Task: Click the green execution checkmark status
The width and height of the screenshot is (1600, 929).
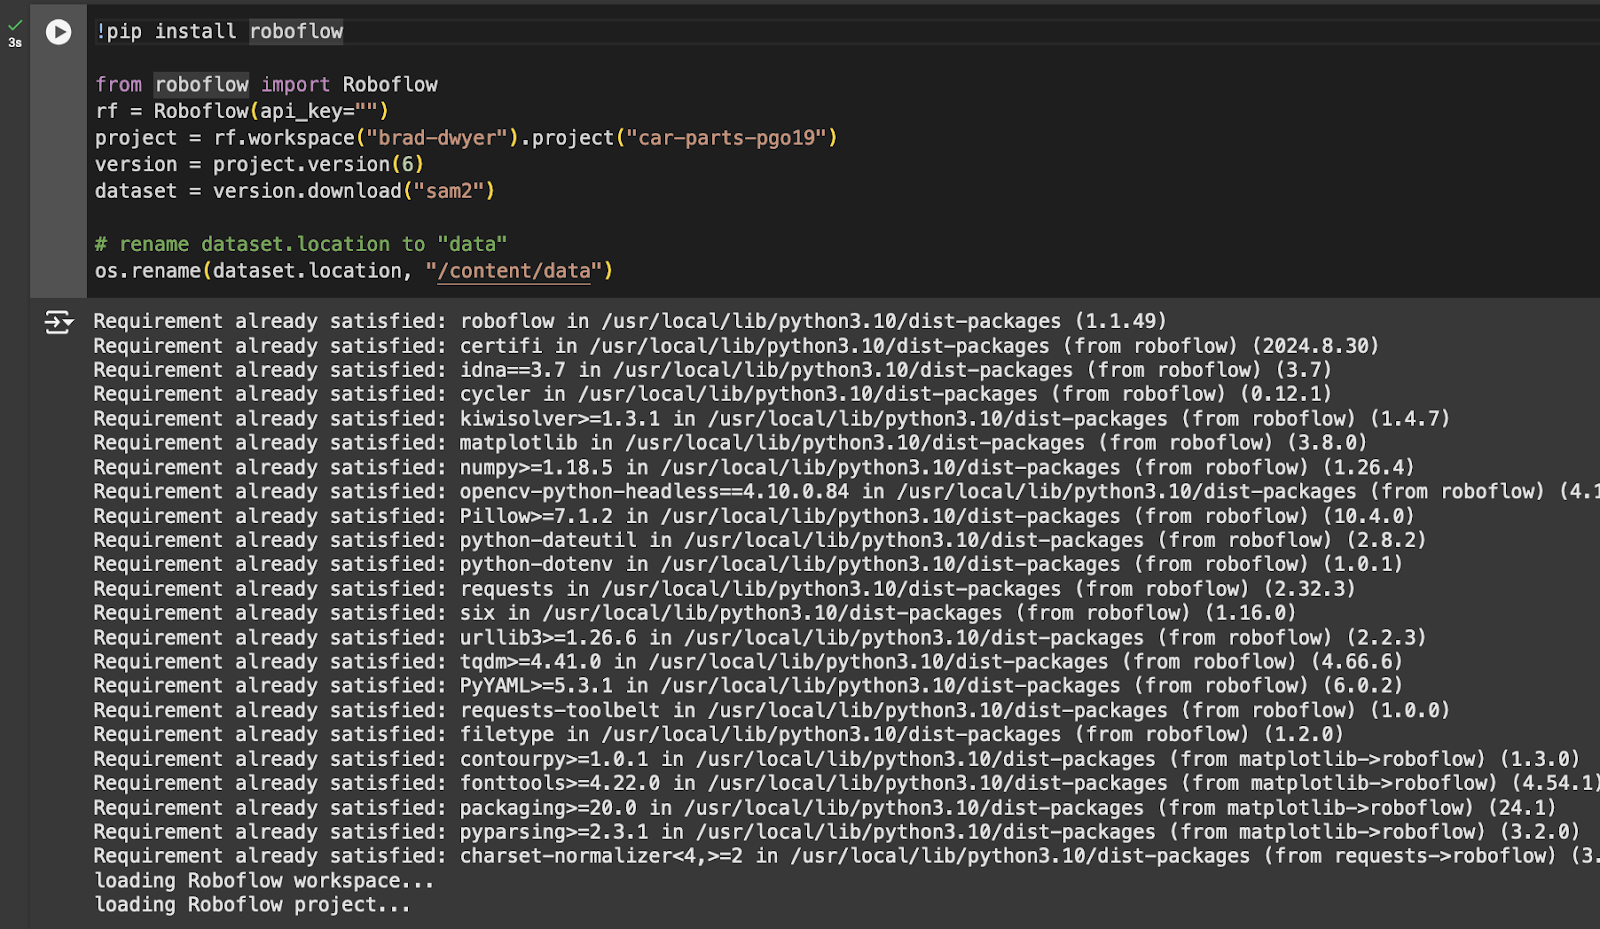Action: pos(15,26)
